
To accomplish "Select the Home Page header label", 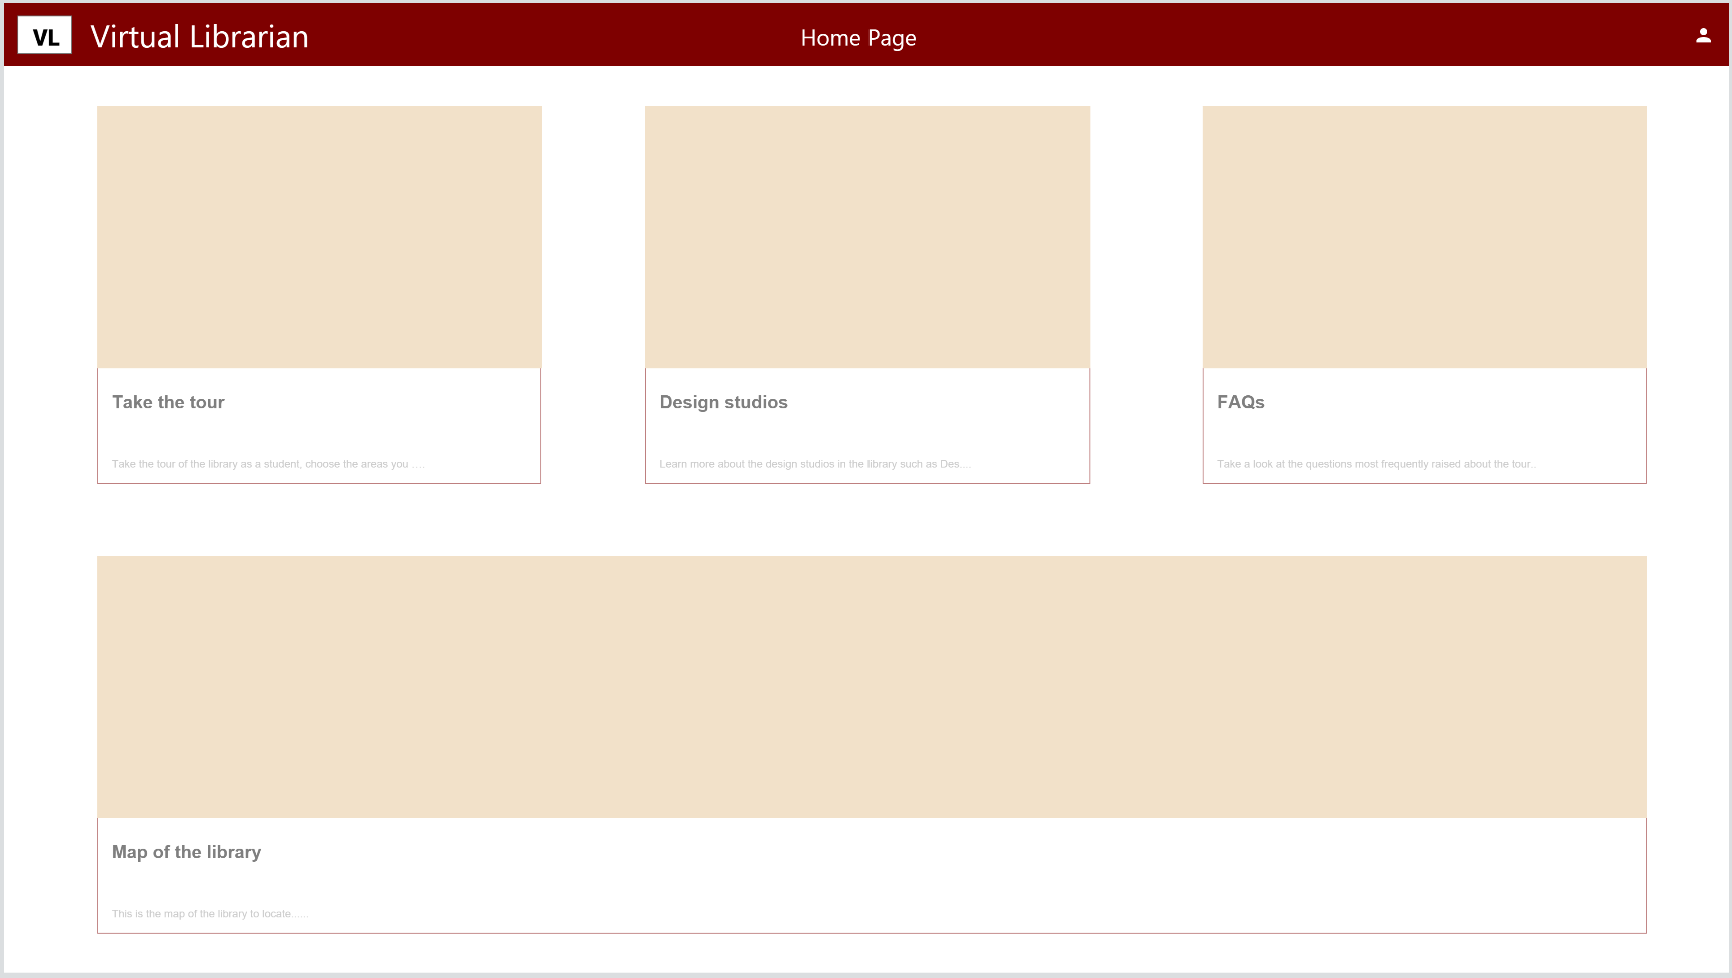I will tap(858, 38).
